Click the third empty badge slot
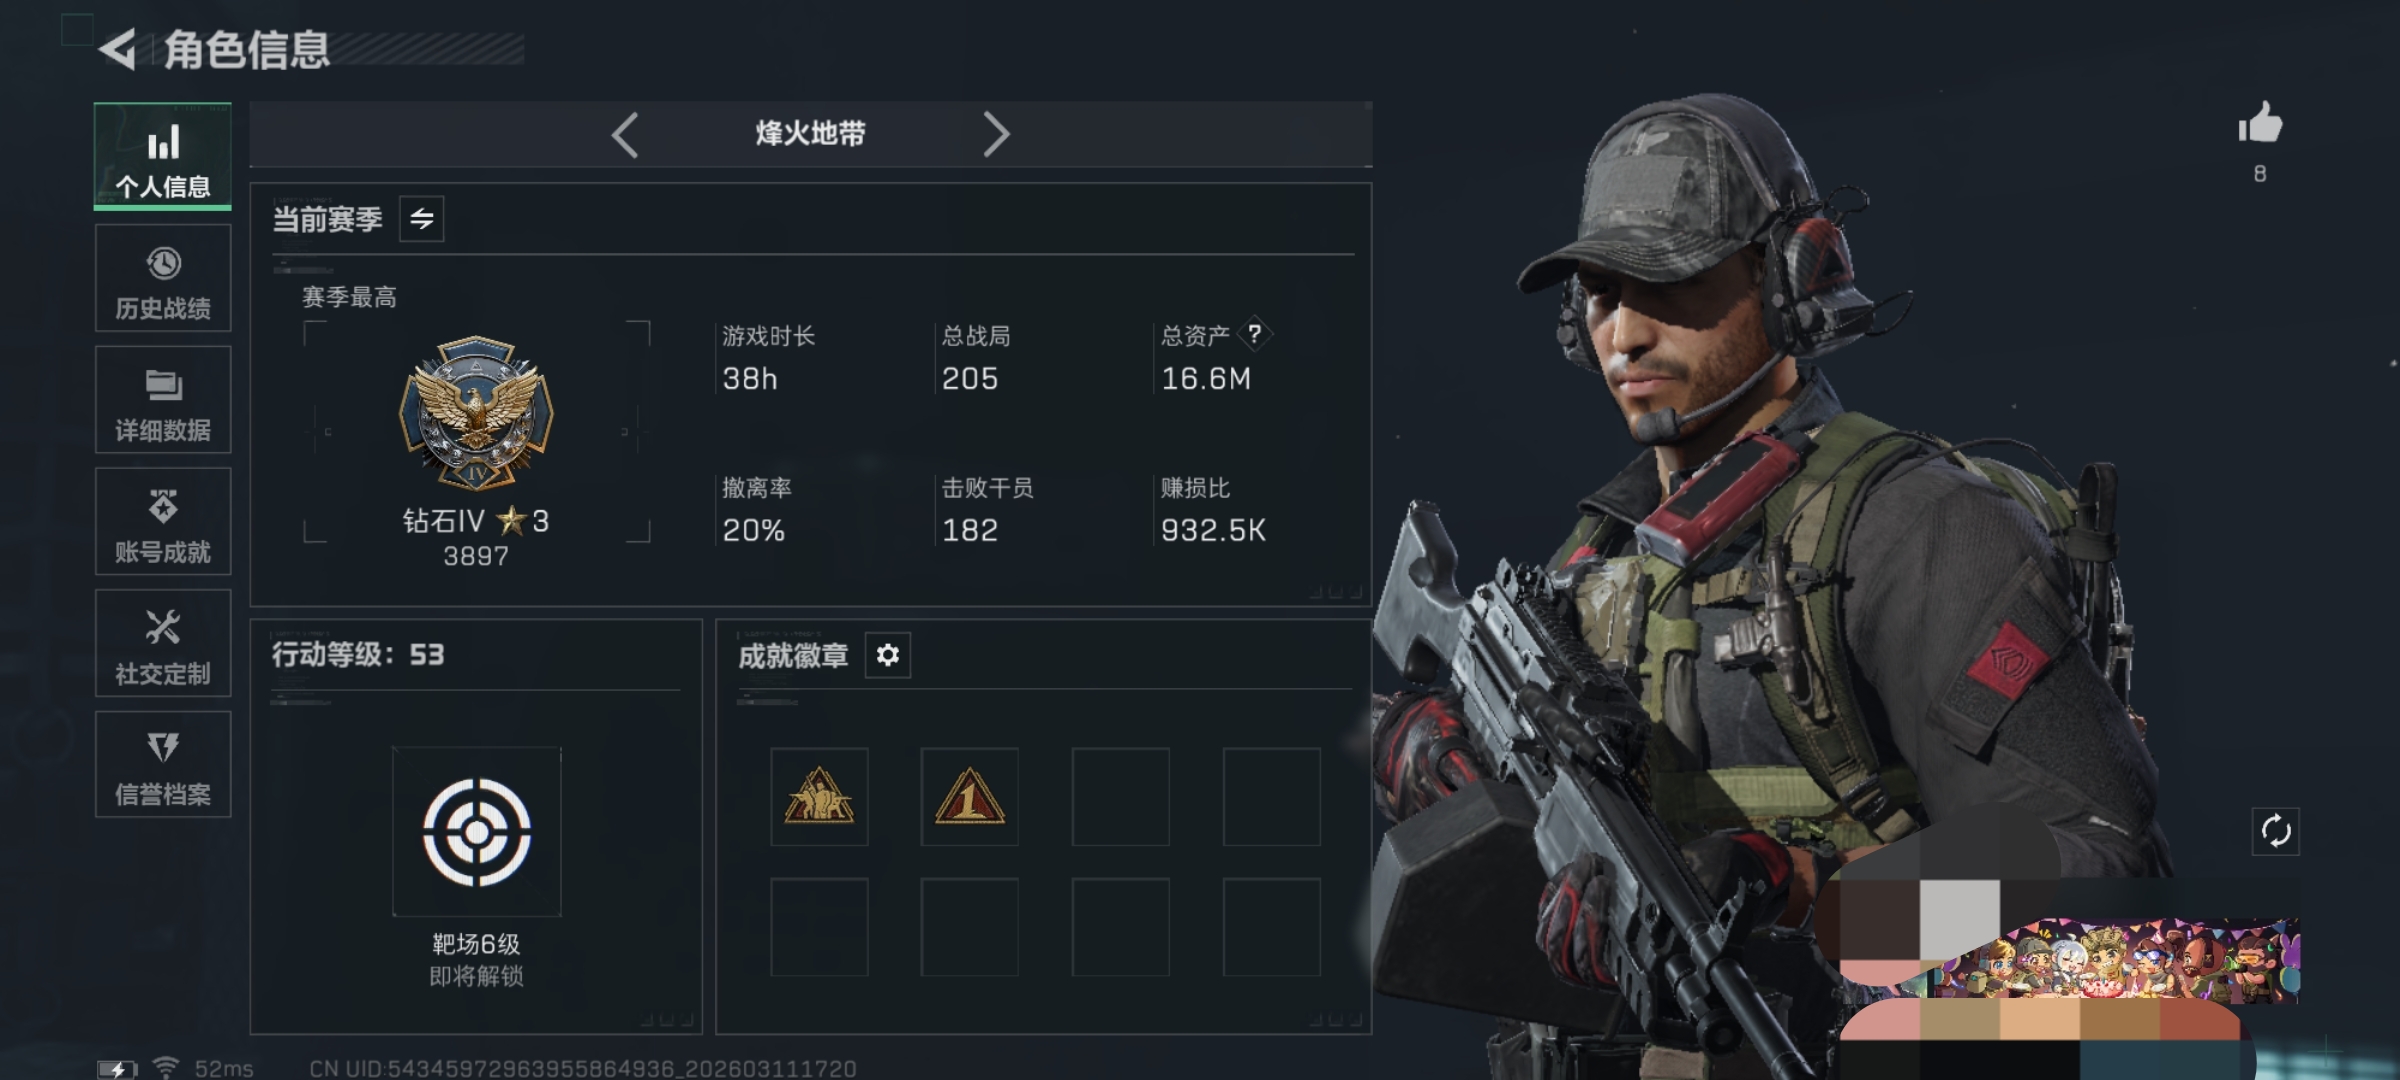The image size is (2400, 1080). click(x=1121, y=797)
